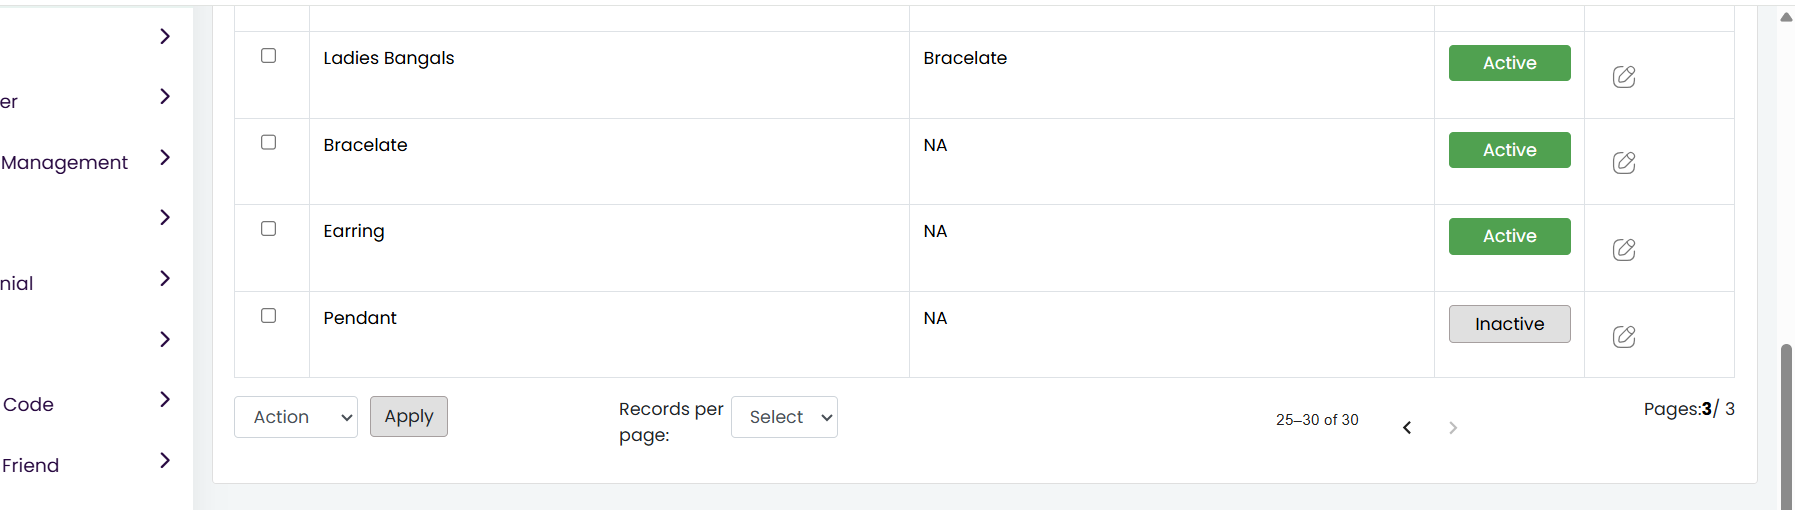Edit the Ladies Bangals row
The image size is (1795, 510).
[1624, 76]
